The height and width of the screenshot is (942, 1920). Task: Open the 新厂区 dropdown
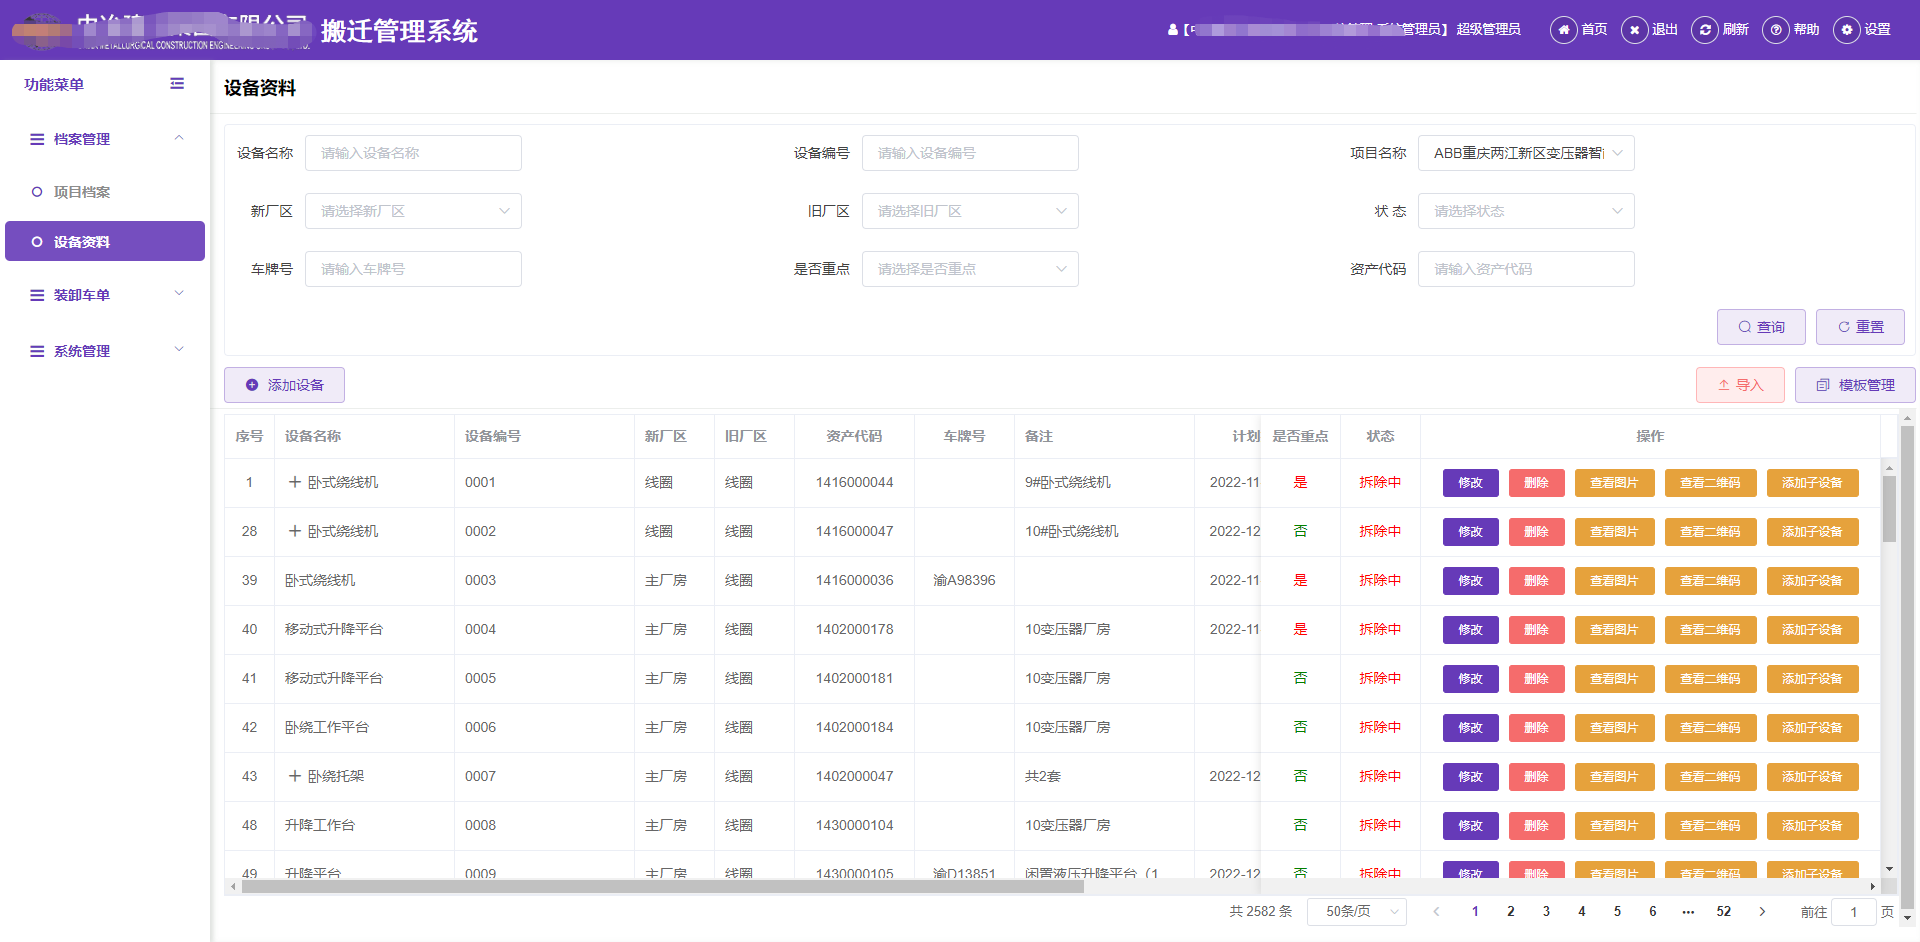[413, 211]
